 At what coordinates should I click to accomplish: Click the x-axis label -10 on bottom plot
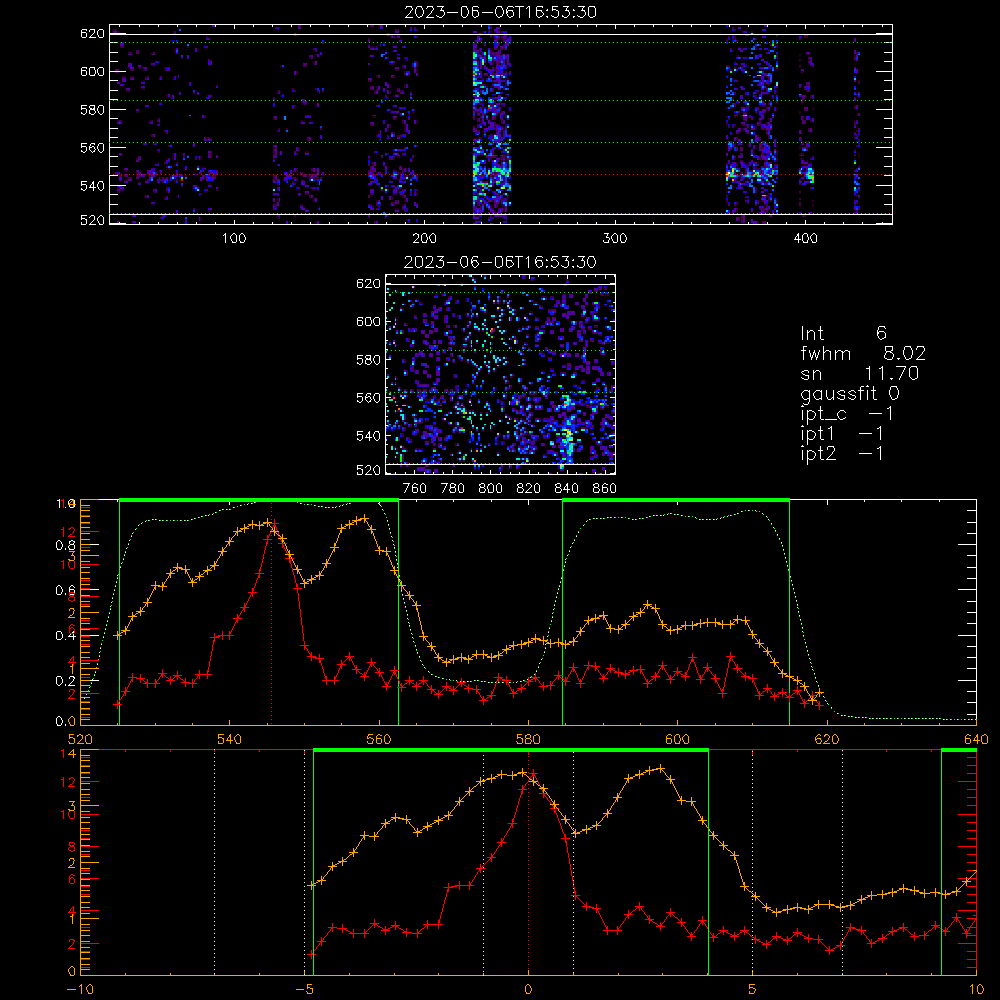pos(80,989)
